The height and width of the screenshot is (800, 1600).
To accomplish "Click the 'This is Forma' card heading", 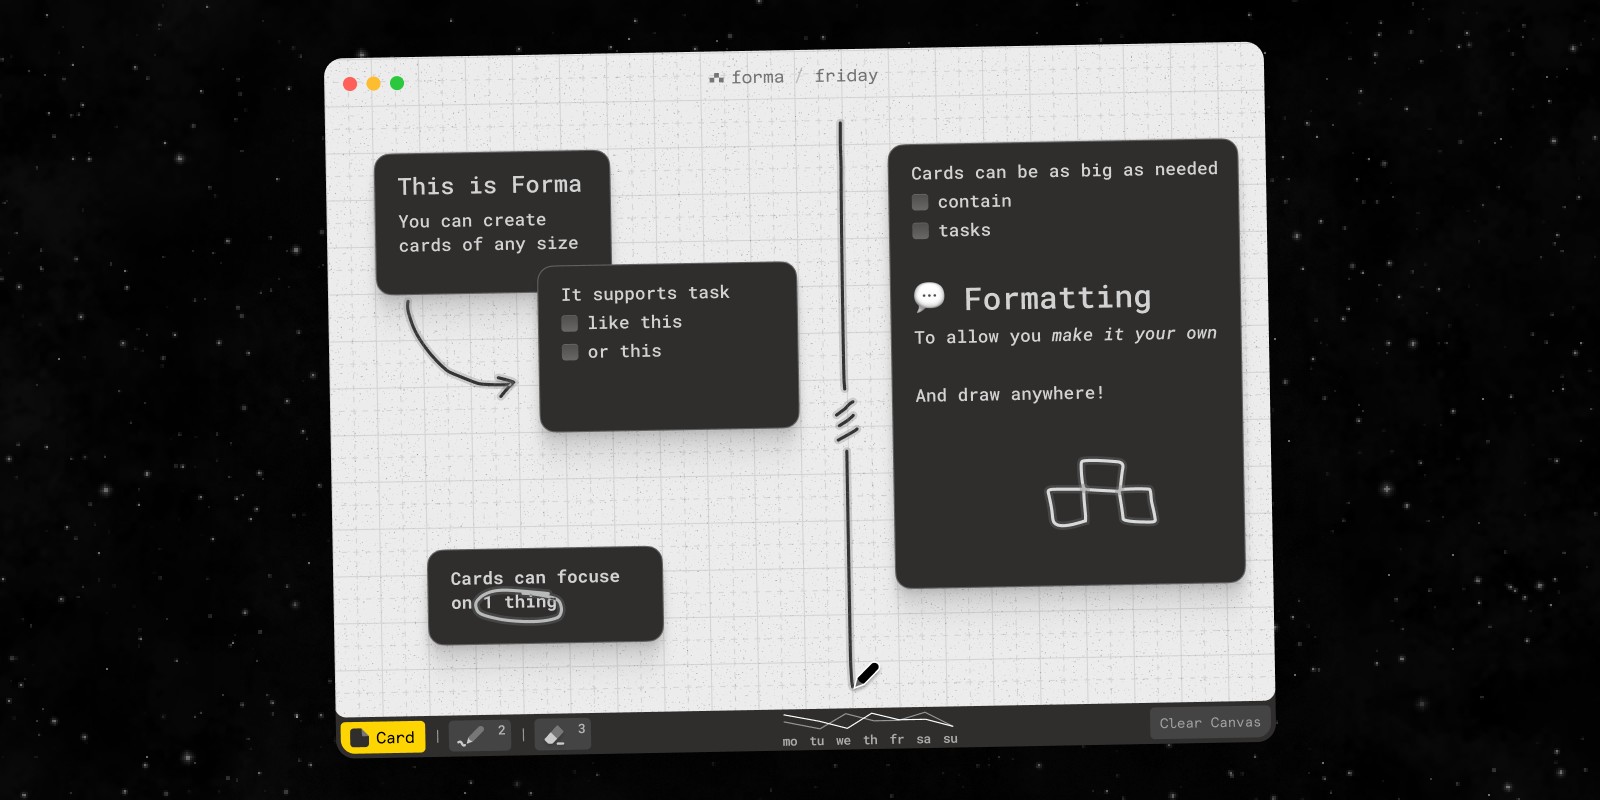I will click(x=489, y=185).
